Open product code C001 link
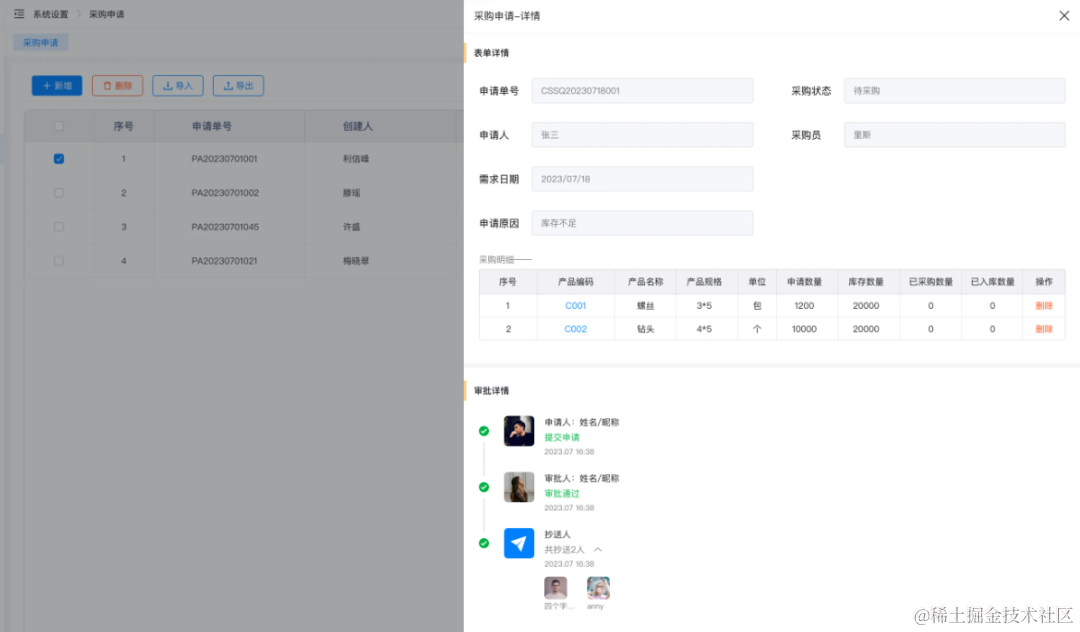The width and height of the screenshot is (1080, 632). (x=576, y=306)
